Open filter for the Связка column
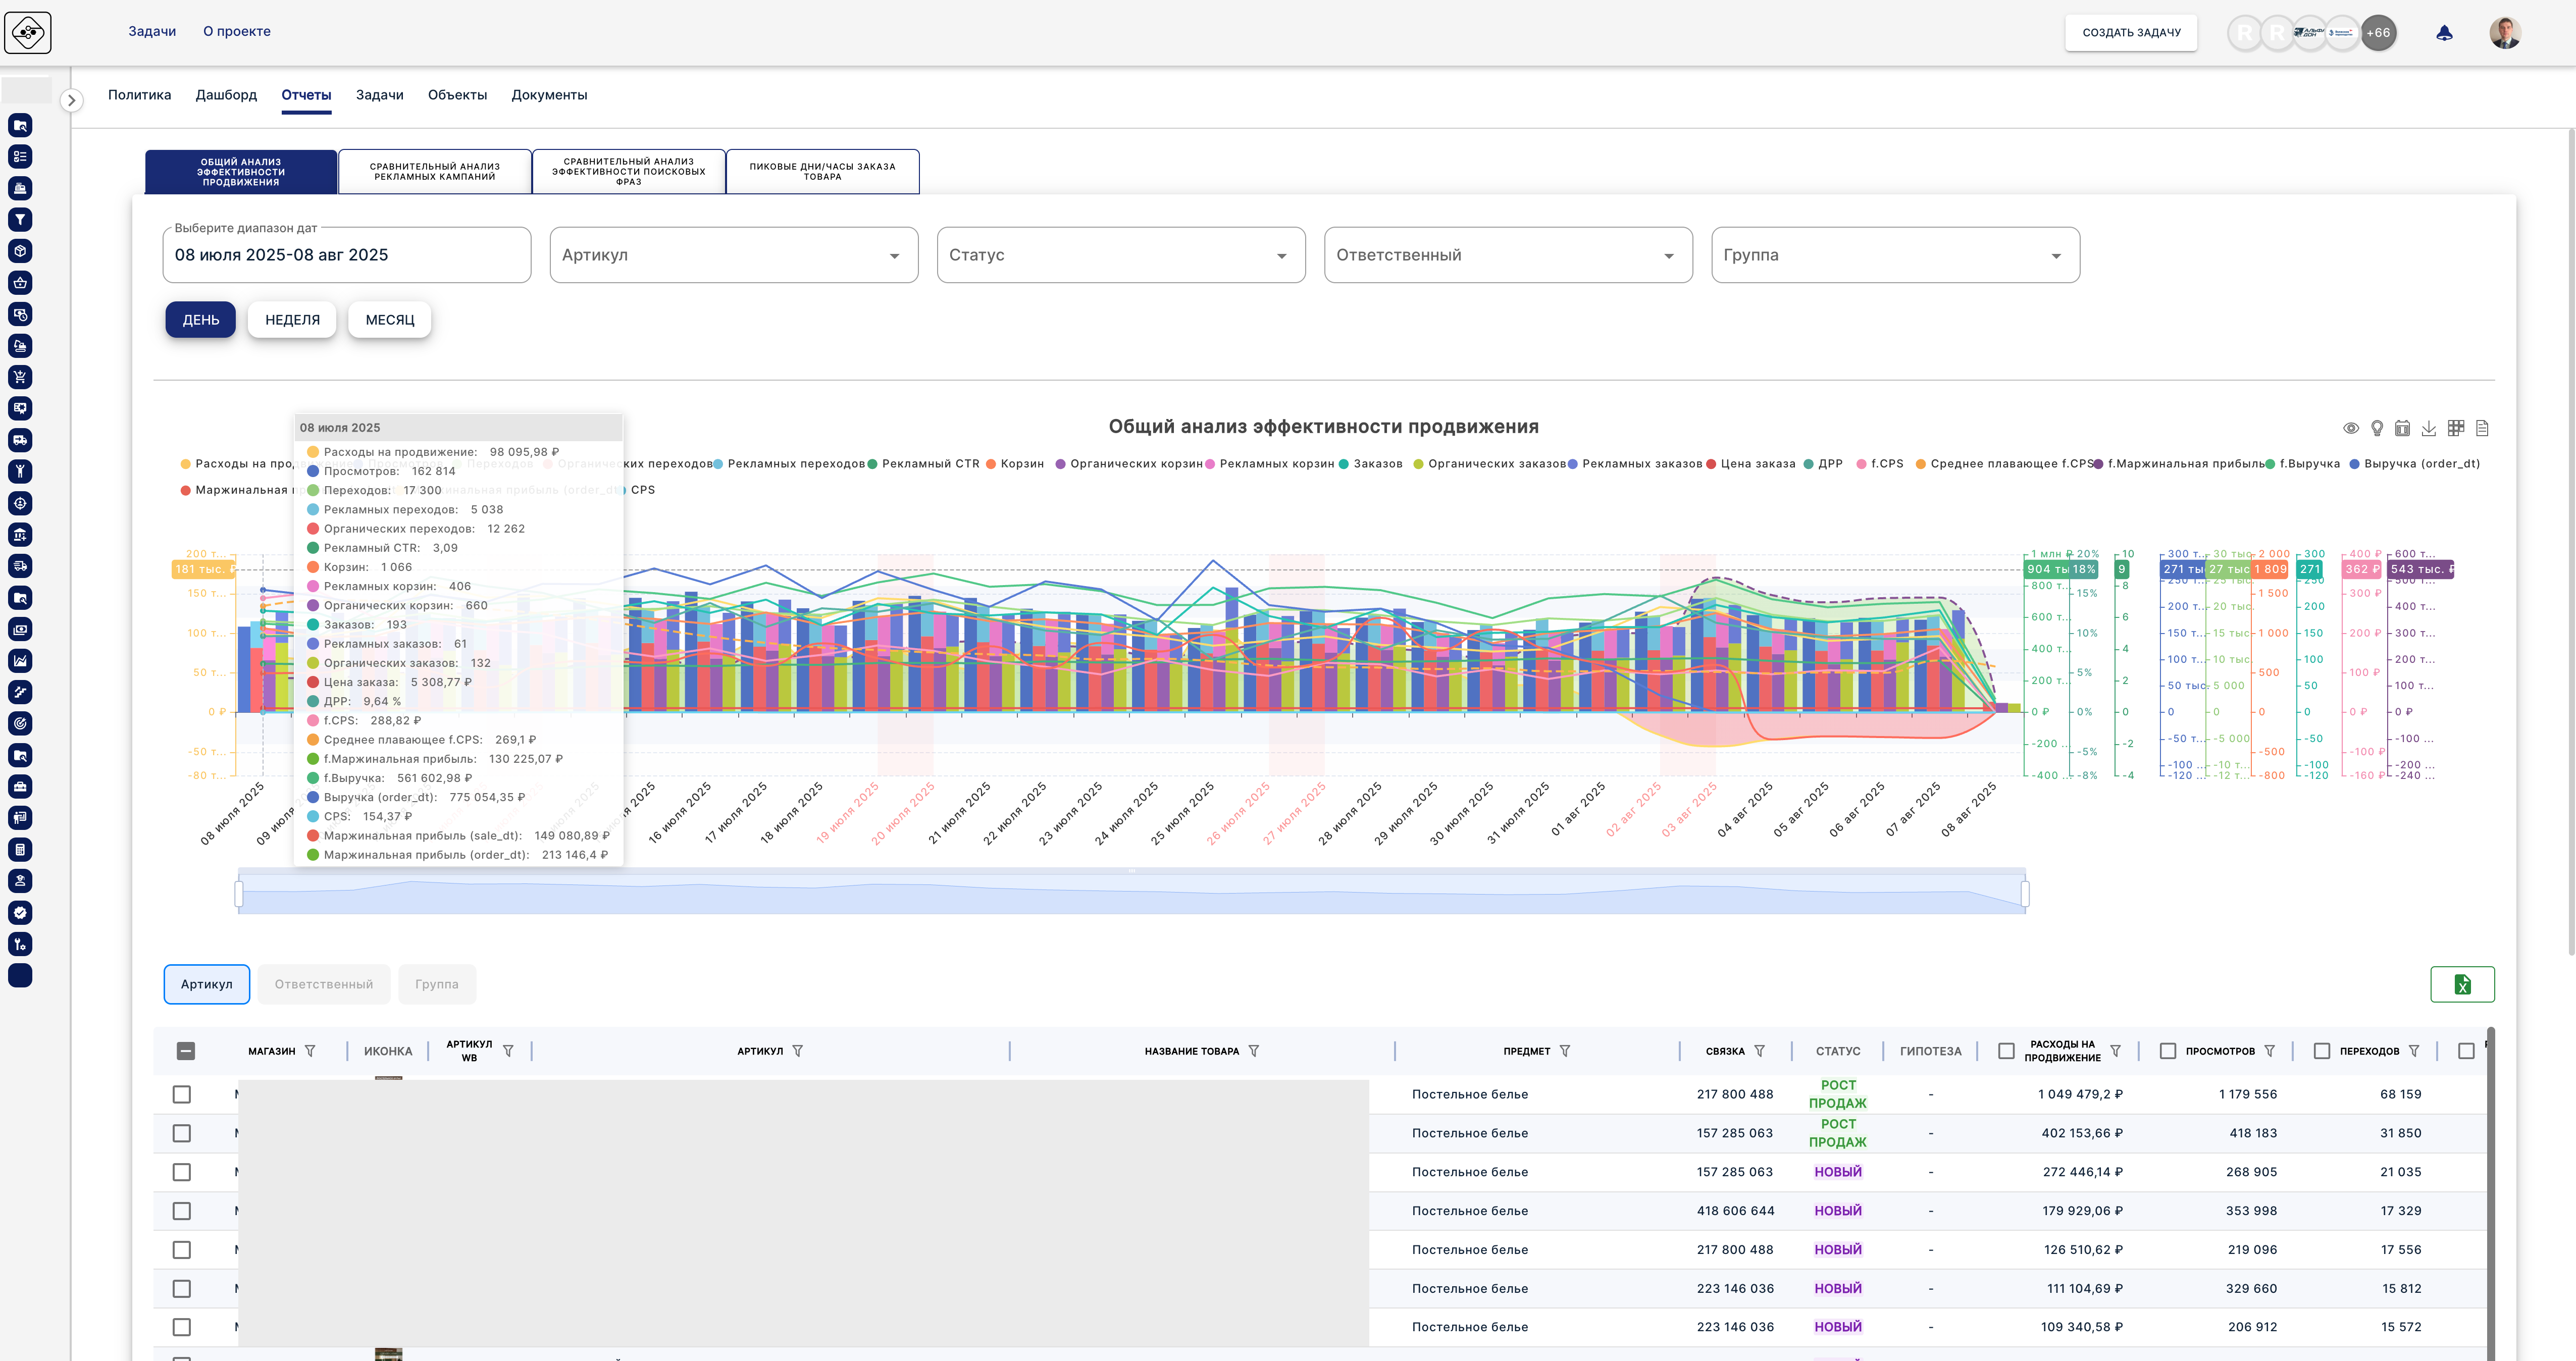Screen dimensions: 2576x1361 coord(1760,1051)
